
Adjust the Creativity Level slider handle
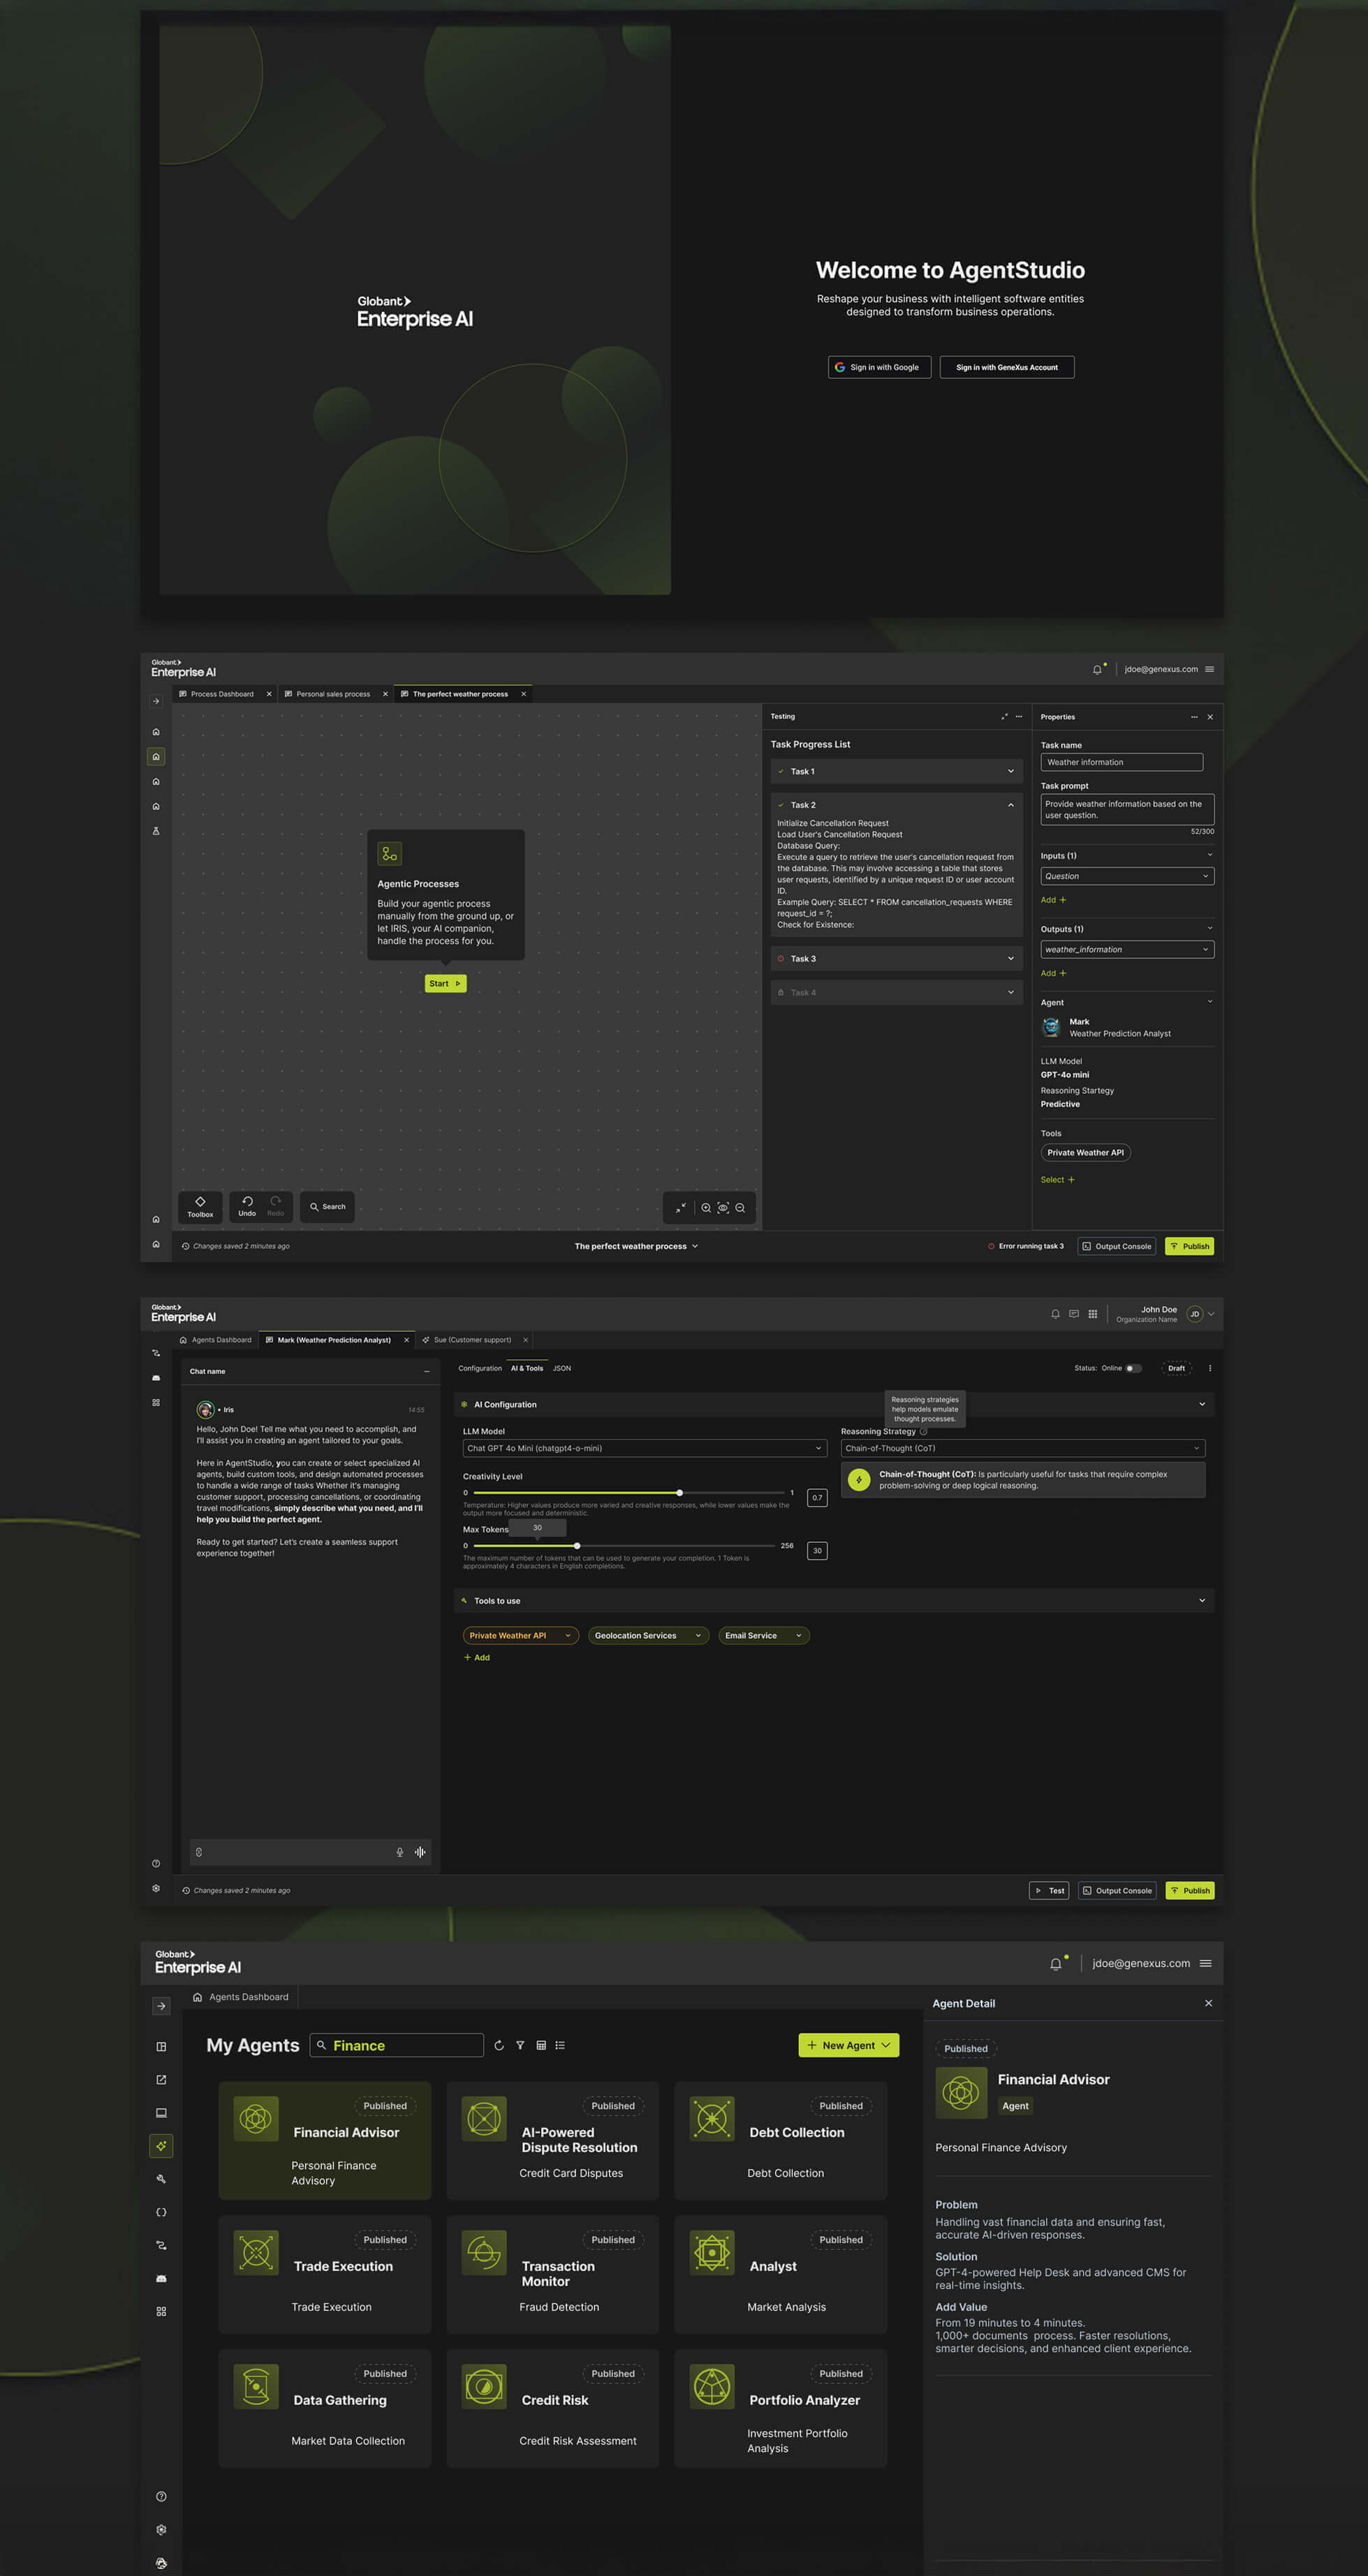click(x=680, y=1493)
